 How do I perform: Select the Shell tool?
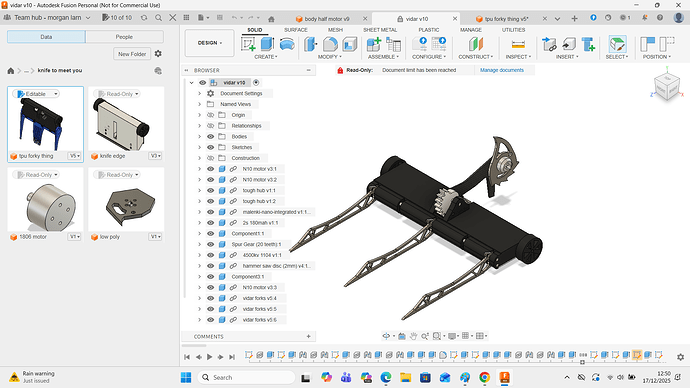coord(349,44)
